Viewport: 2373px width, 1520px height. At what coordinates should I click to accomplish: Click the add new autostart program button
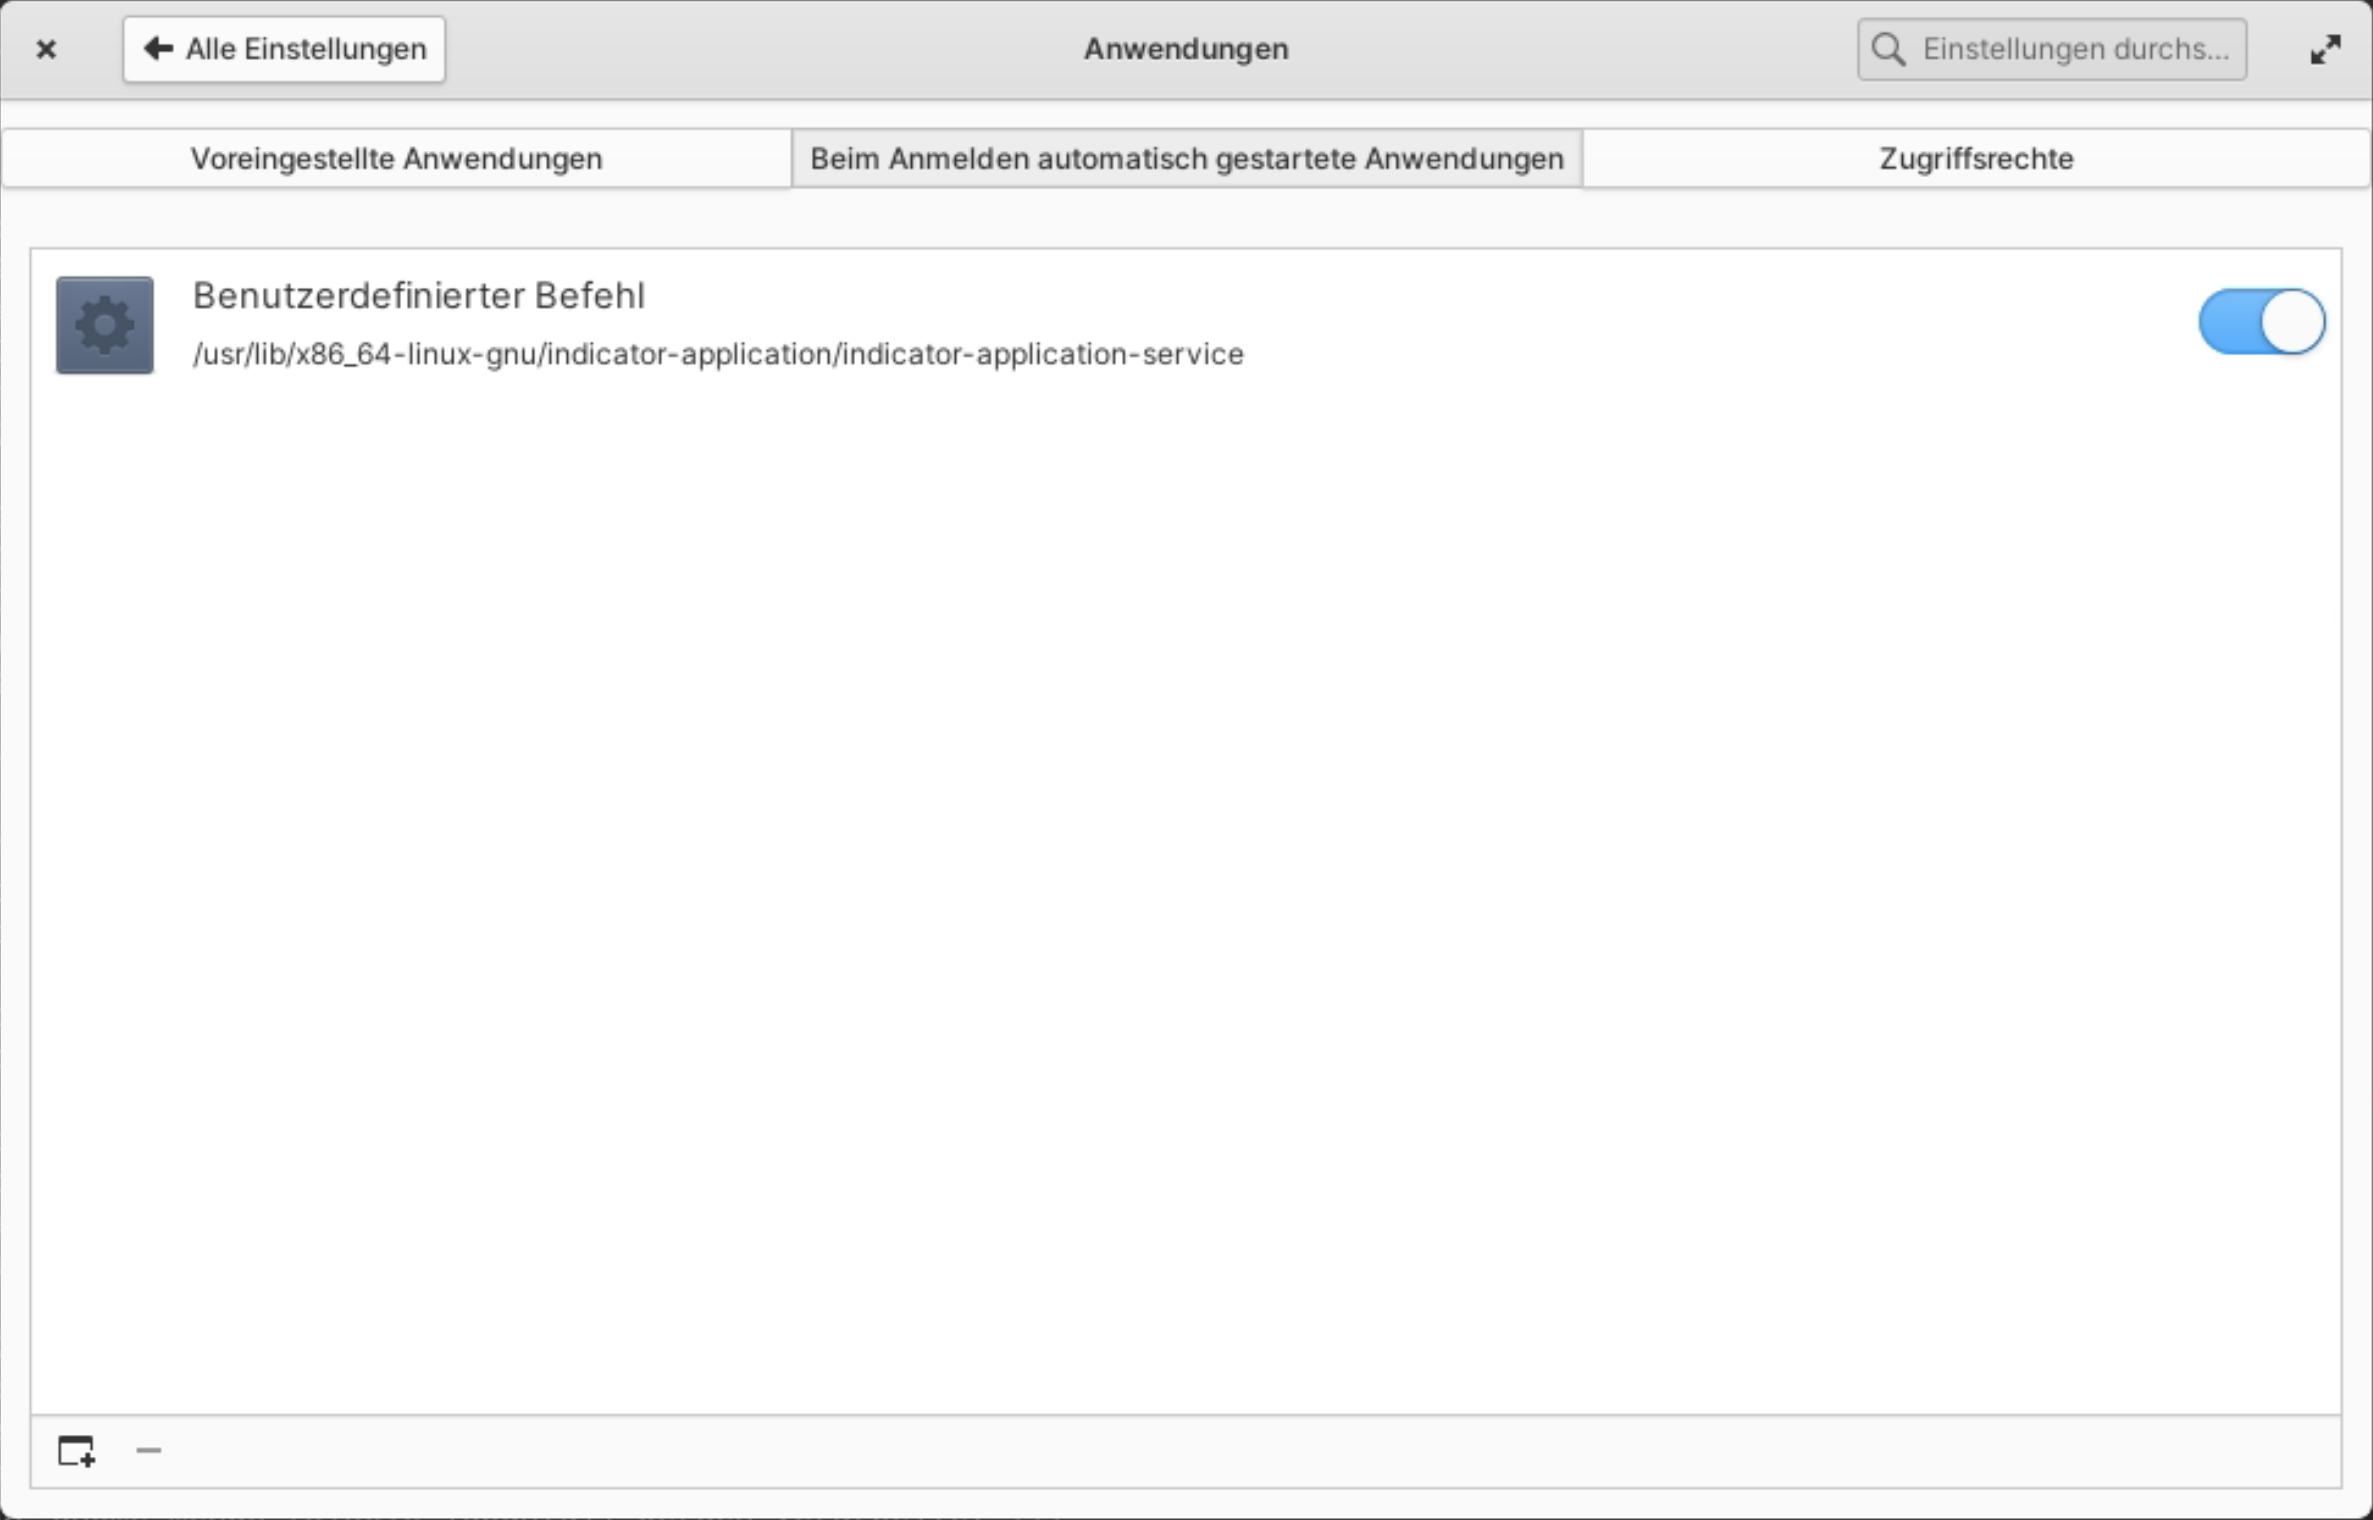point(76,1451)
